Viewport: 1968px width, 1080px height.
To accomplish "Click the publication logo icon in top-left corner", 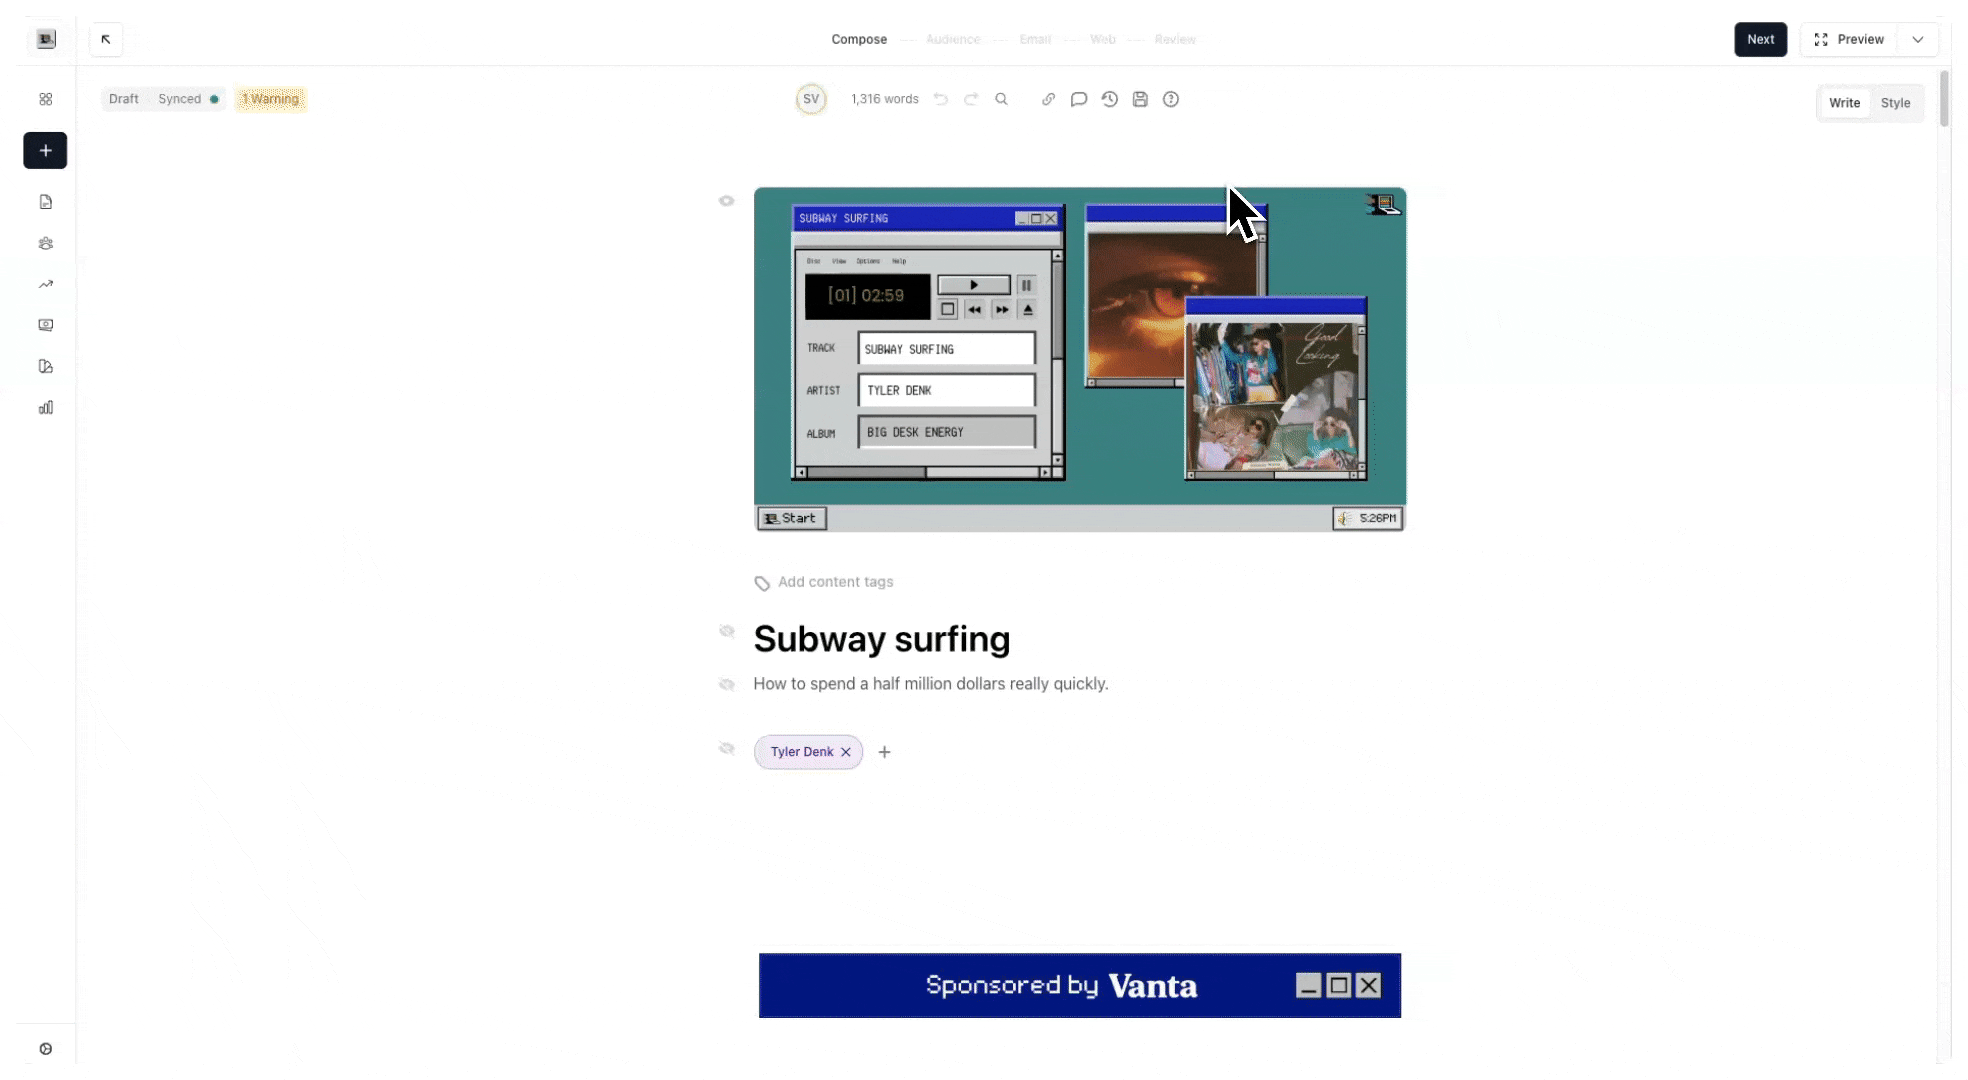I will [46, 39].
